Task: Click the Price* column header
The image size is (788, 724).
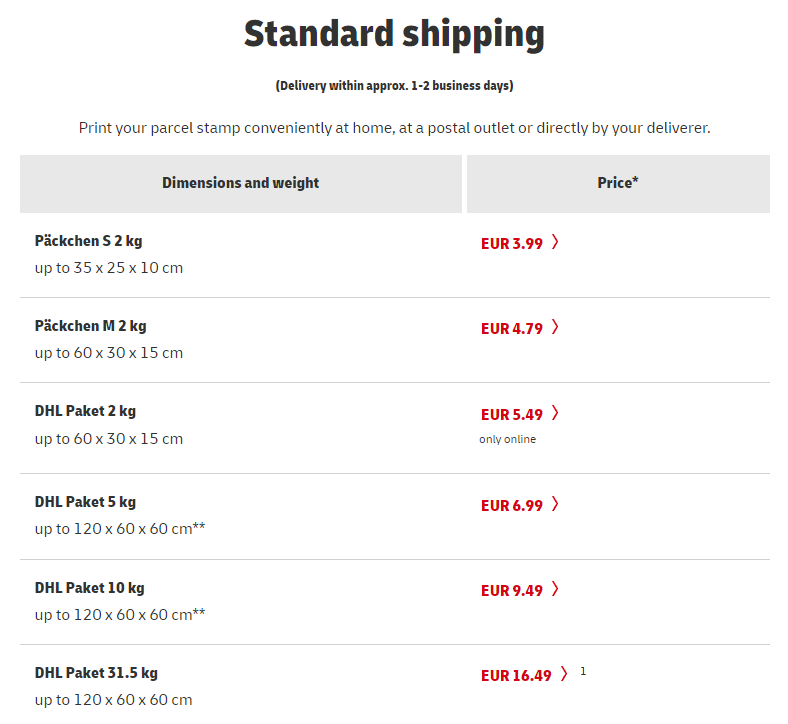Action: [618, 183]
